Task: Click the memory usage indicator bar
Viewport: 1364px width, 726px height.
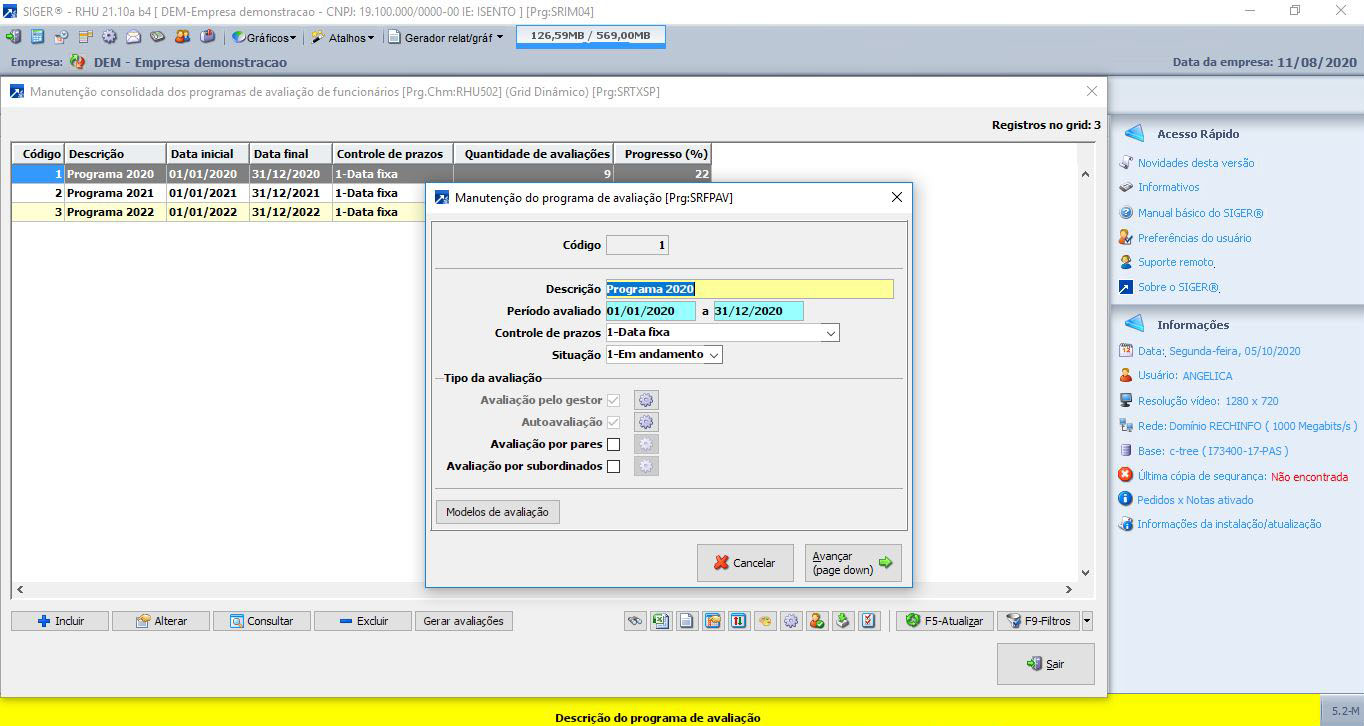Action: 590,36
